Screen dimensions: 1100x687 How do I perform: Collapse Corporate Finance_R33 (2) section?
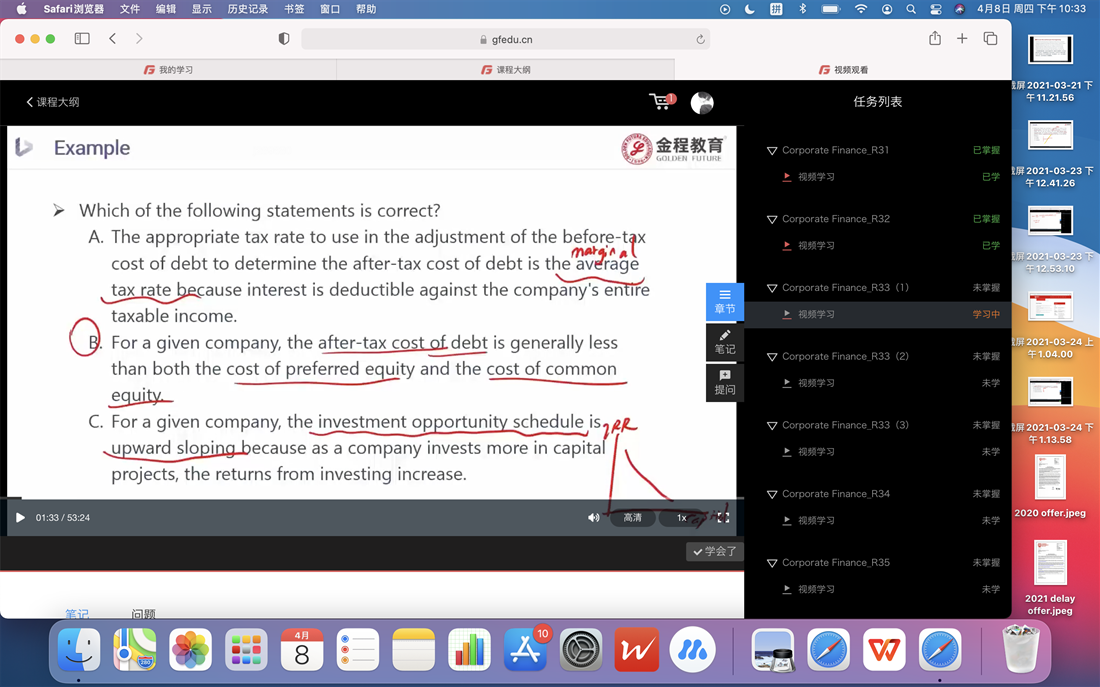tap(772, 357)
